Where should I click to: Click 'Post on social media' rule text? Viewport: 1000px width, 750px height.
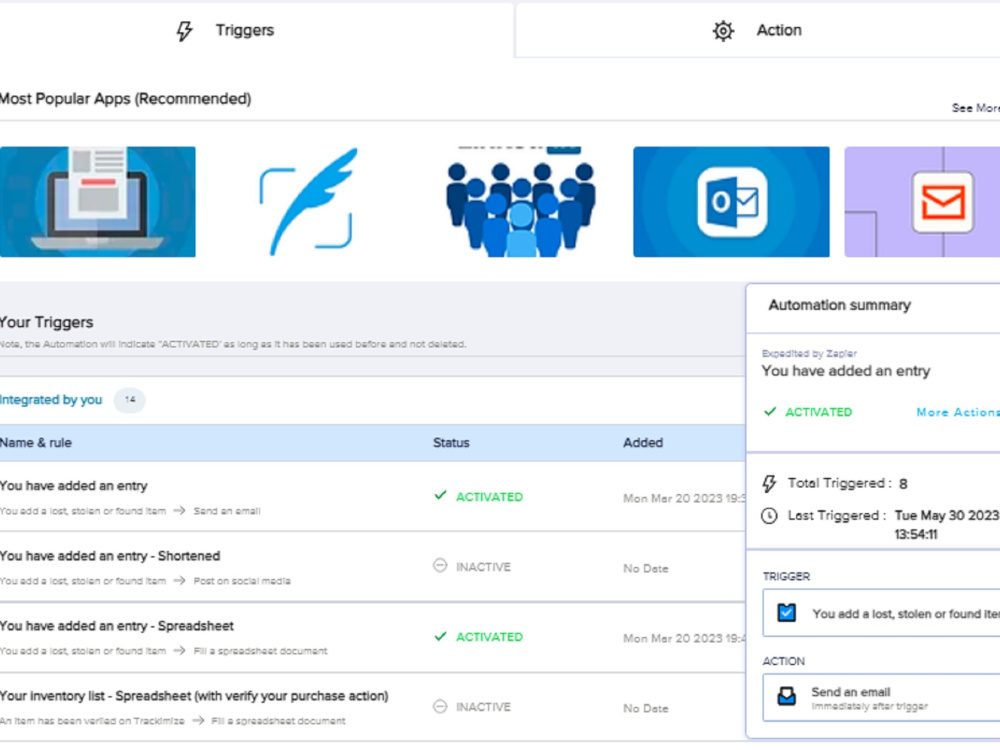click(242, 581)
